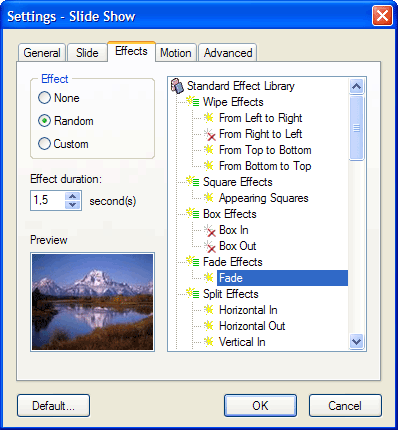
Task: Select the Split Effects tree node
Action: 231,294
